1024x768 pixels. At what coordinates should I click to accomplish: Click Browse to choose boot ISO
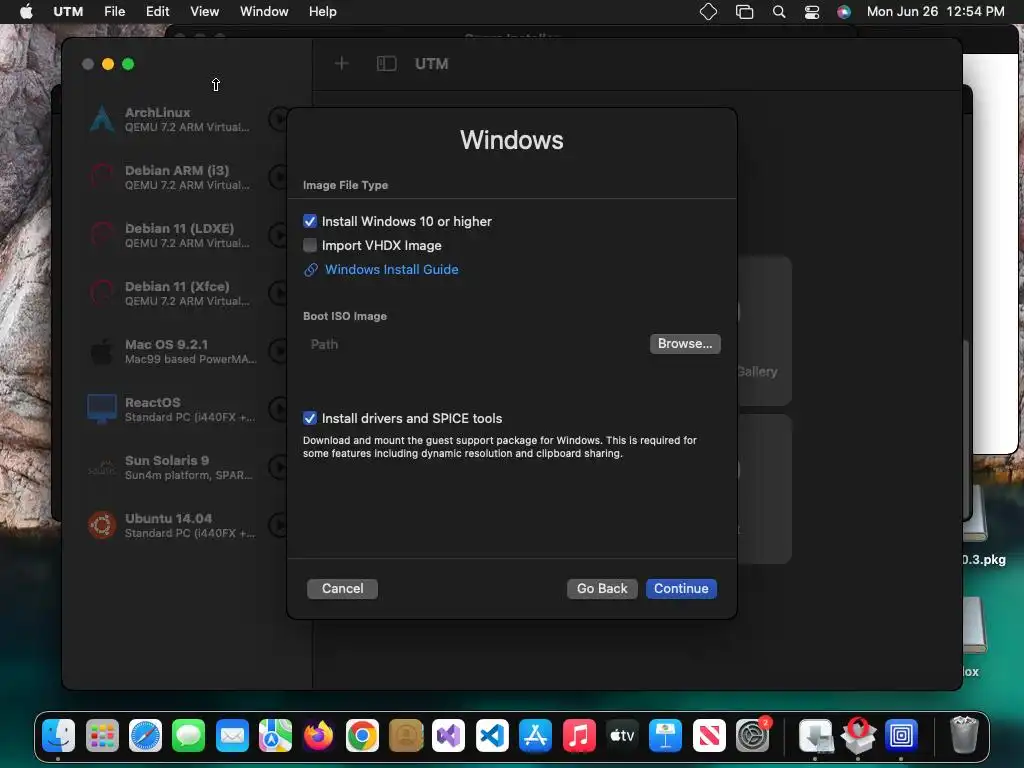tap(685, 344)
